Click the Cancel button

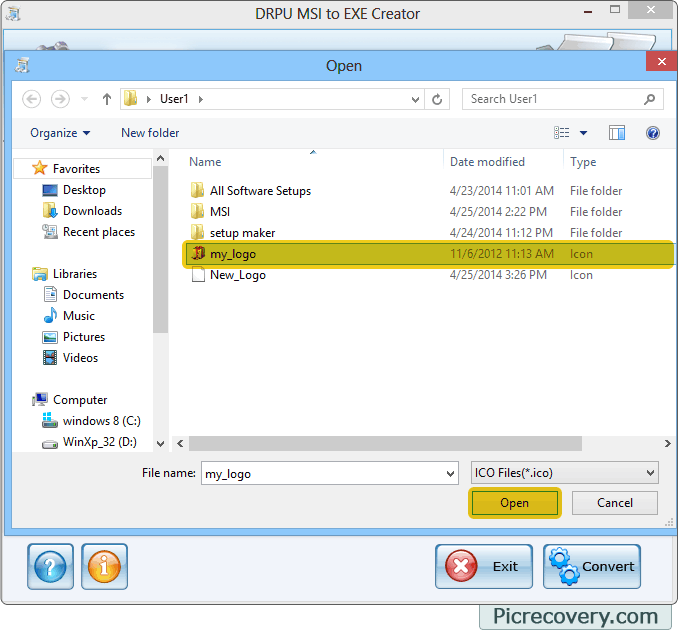[614, 503]
